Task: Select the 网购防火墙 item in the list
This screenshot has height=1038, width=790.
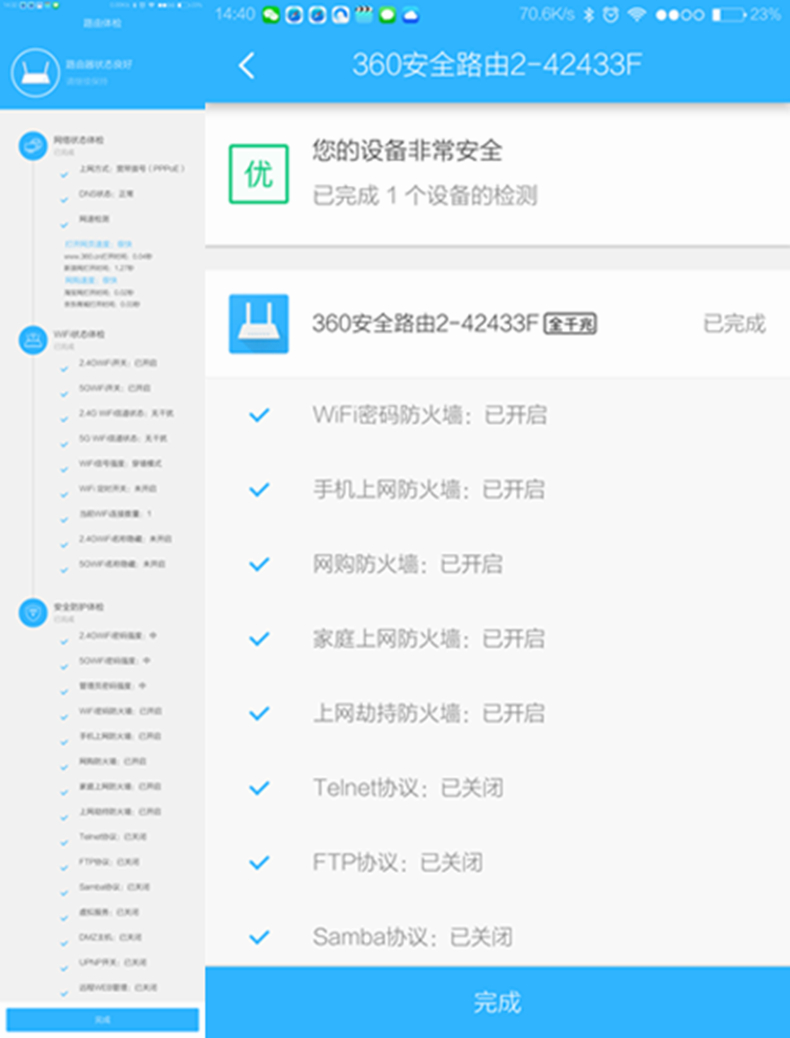Action: point(407,564)
